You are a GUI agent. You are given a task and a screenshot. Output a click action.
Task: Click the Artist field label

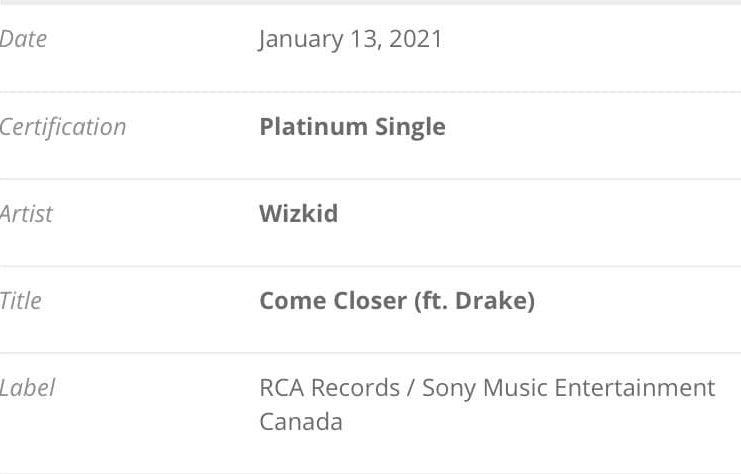pyautogui.click(x=27, y=214)
